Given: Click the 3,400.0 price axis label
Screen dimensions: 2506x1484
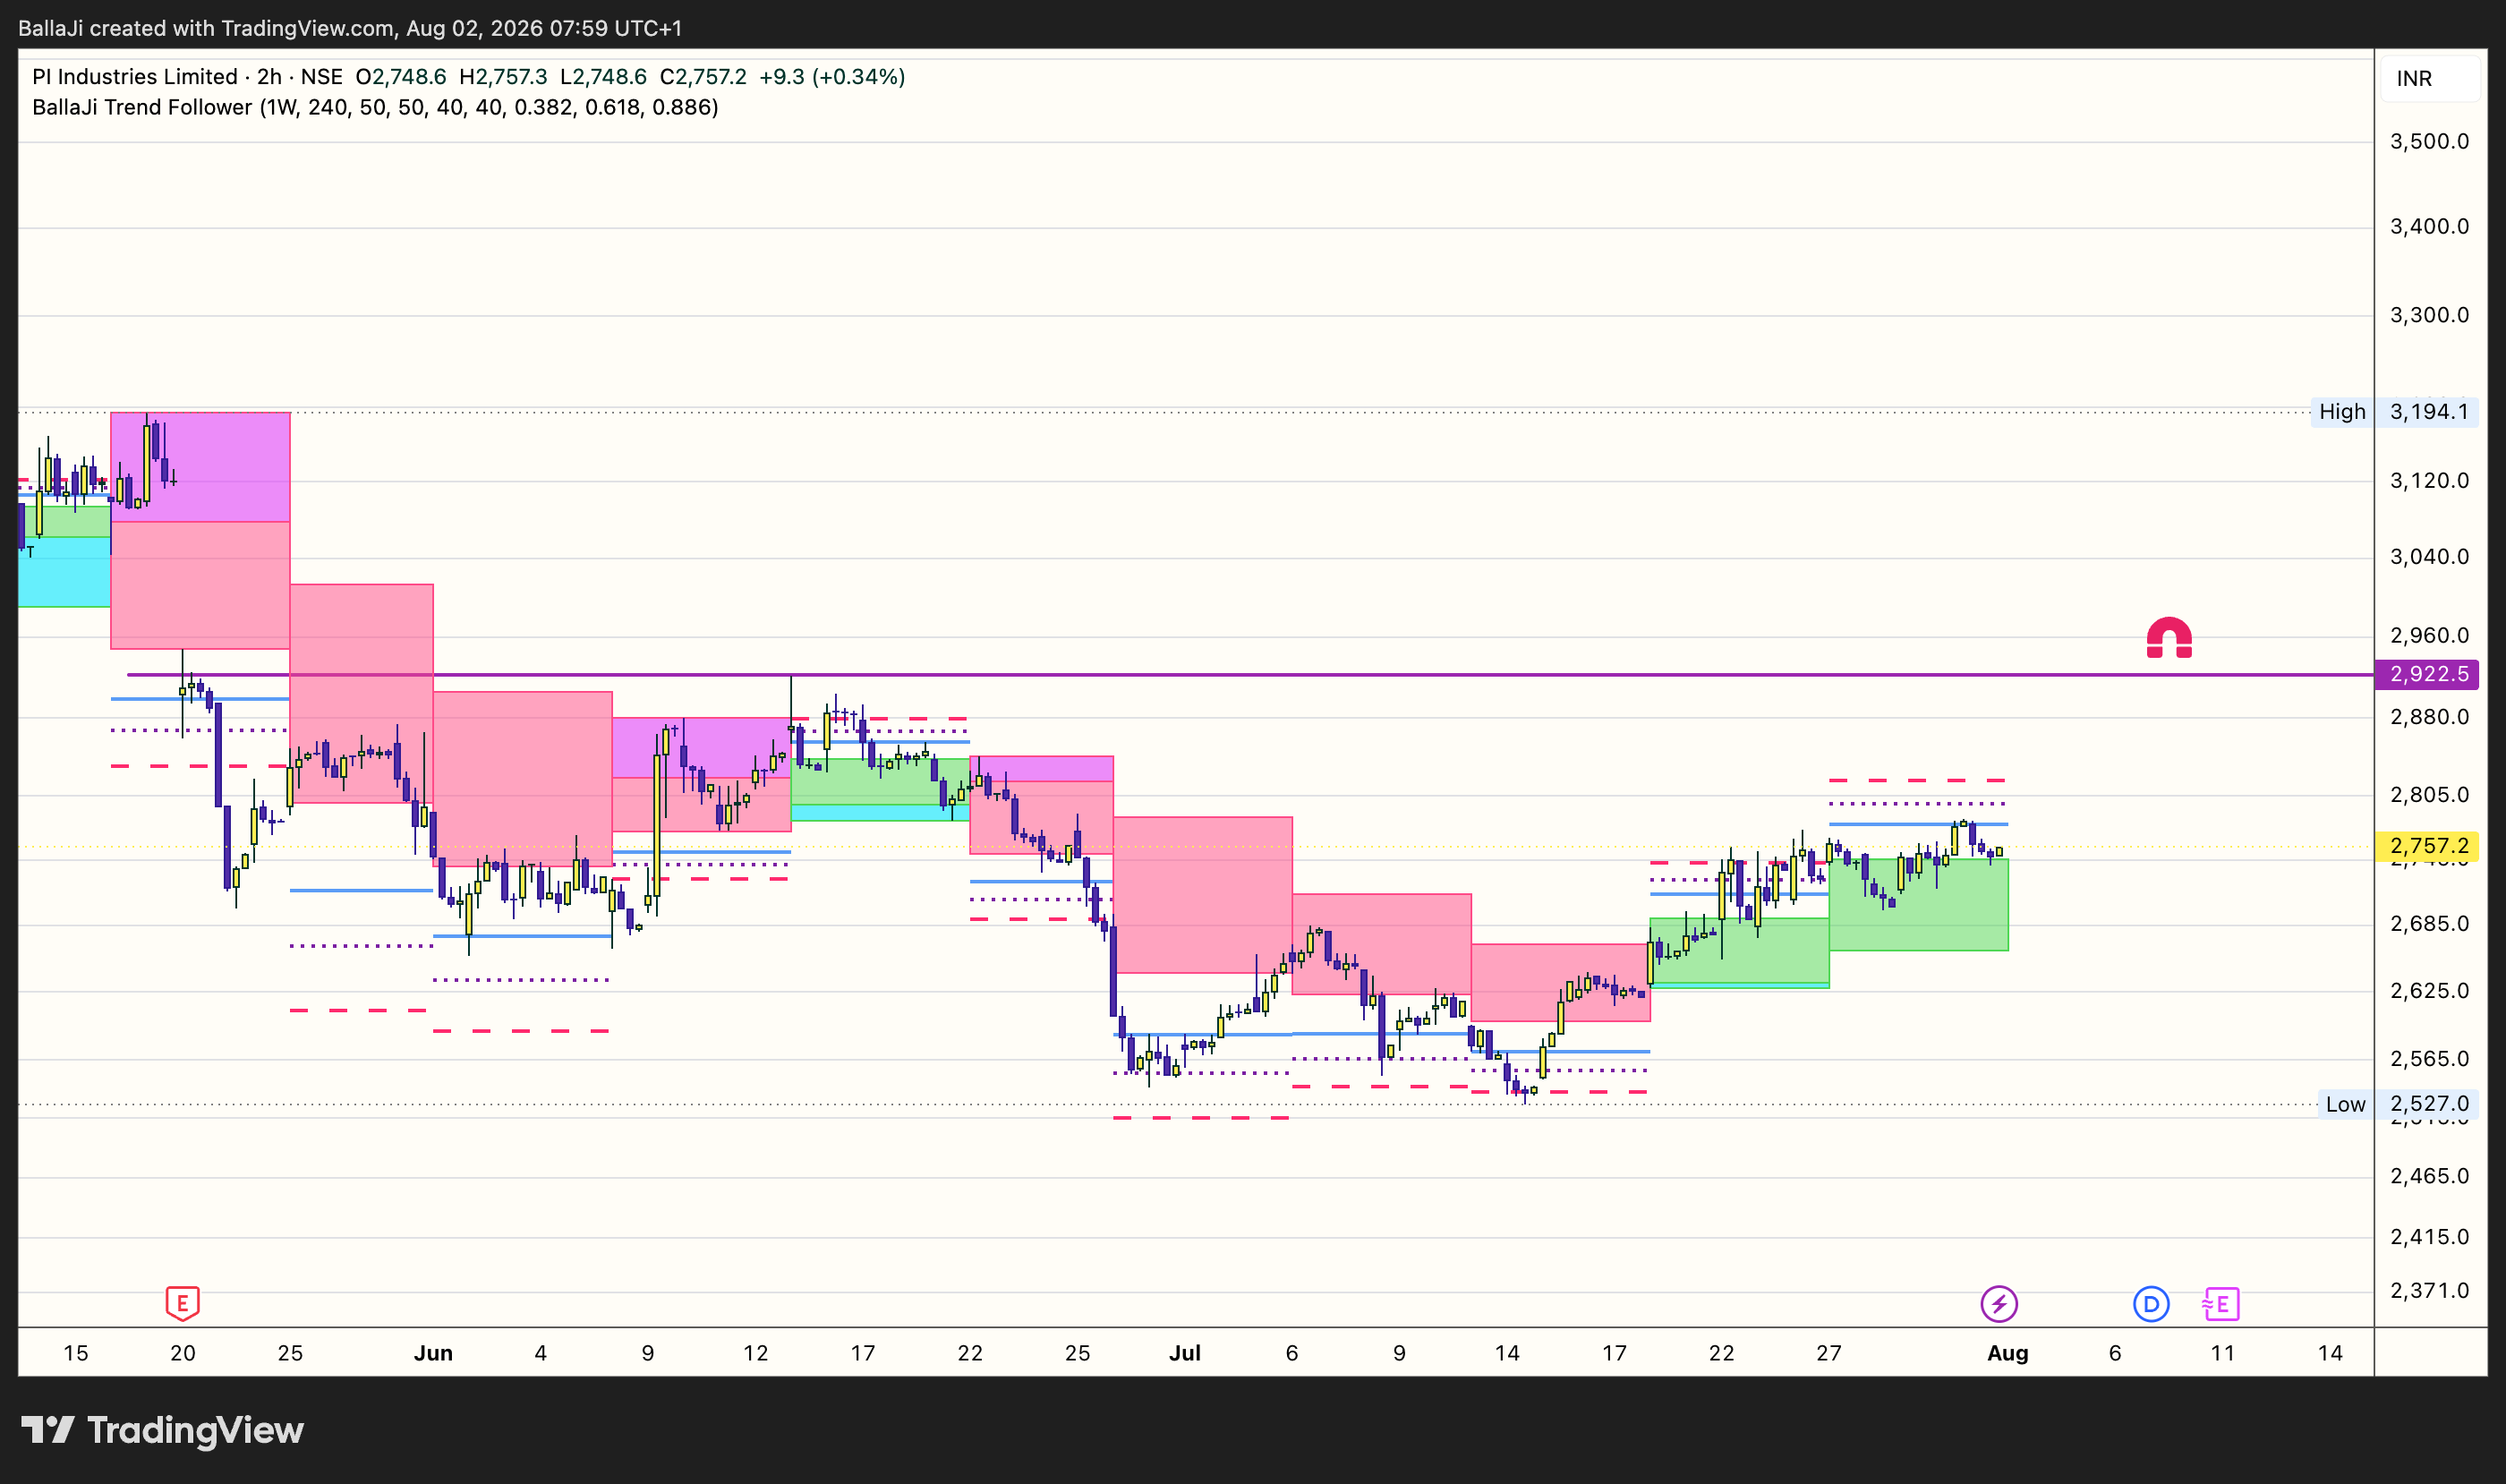Looking at the screenshot, I should (x=2429, y=227).
